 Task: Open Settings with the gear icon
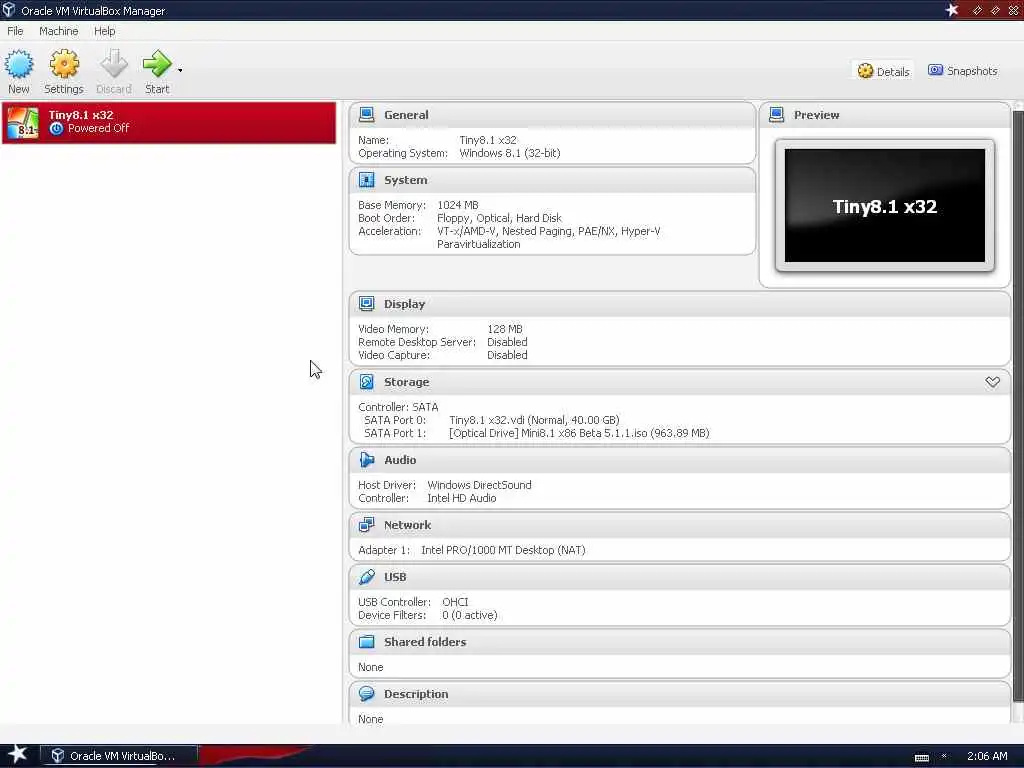click(x=64, y=64)
